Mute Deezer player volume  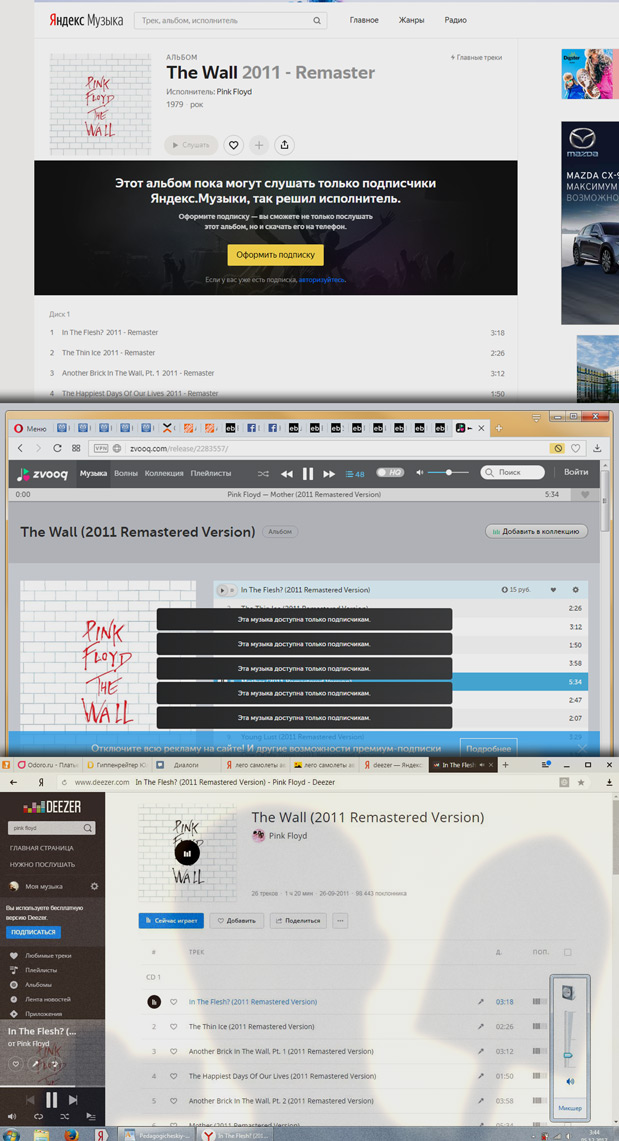(x=12, y=1116)
